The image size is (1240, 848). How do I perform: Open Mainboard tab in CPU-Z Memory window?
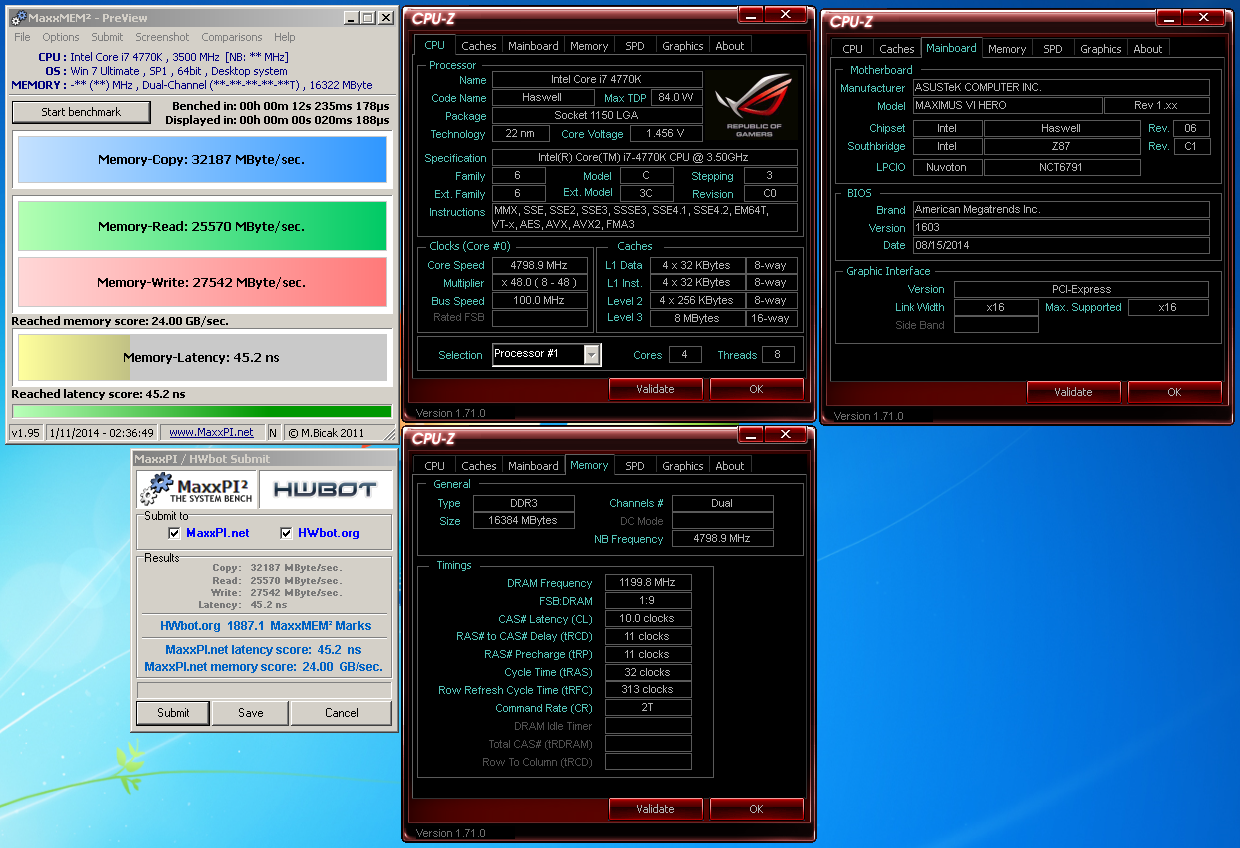tap(533, 466)
